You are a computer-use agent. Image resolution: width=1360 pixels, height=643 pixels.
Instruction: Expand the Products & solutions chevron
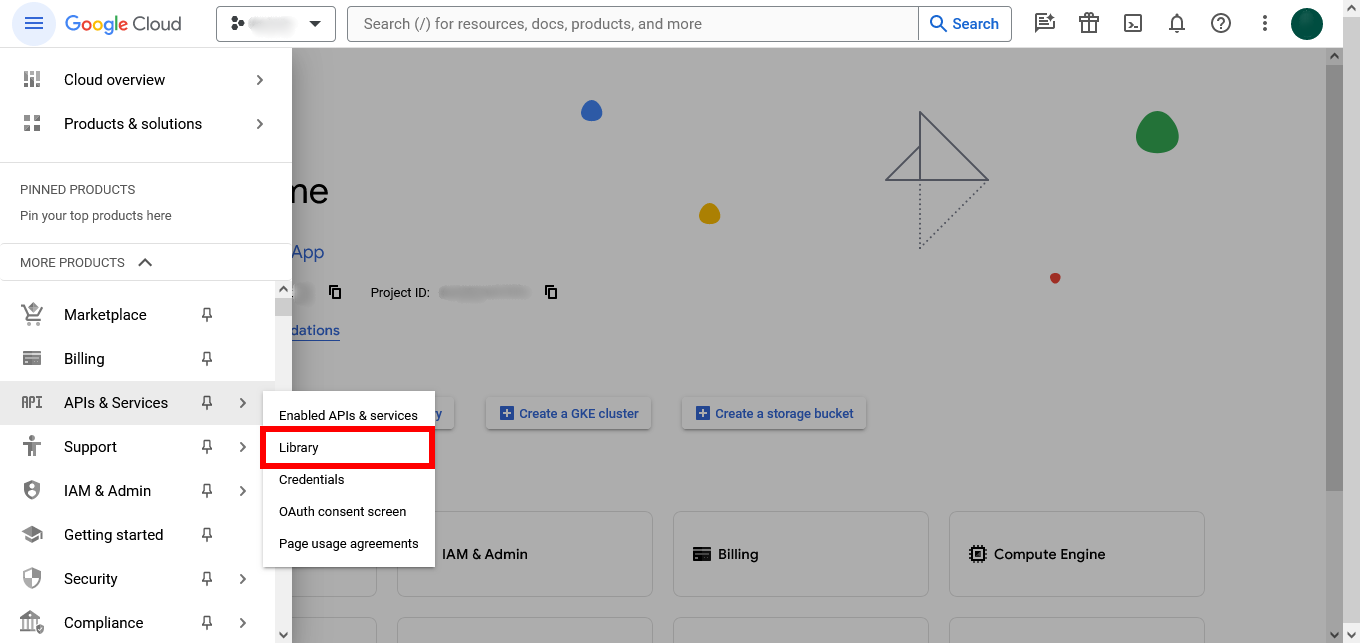pos(260,124)
